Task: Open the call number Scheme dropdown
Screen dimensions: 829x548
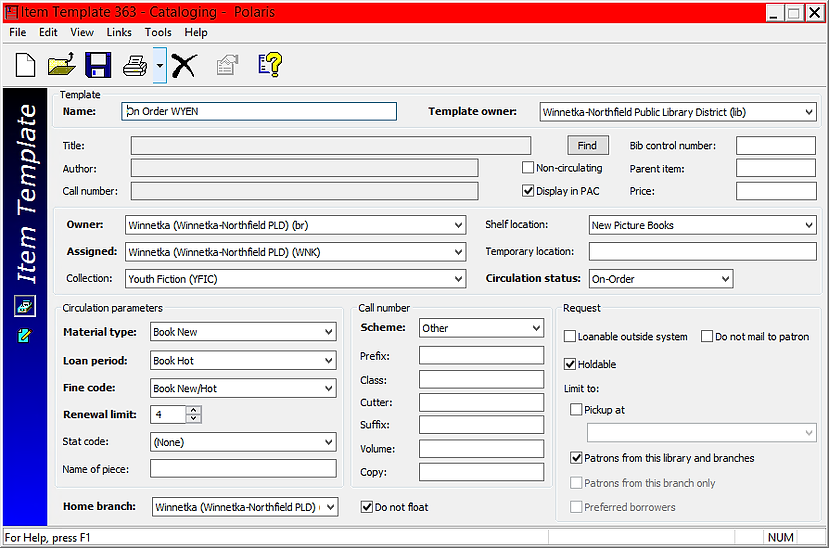Action: (x=536, y=328)
